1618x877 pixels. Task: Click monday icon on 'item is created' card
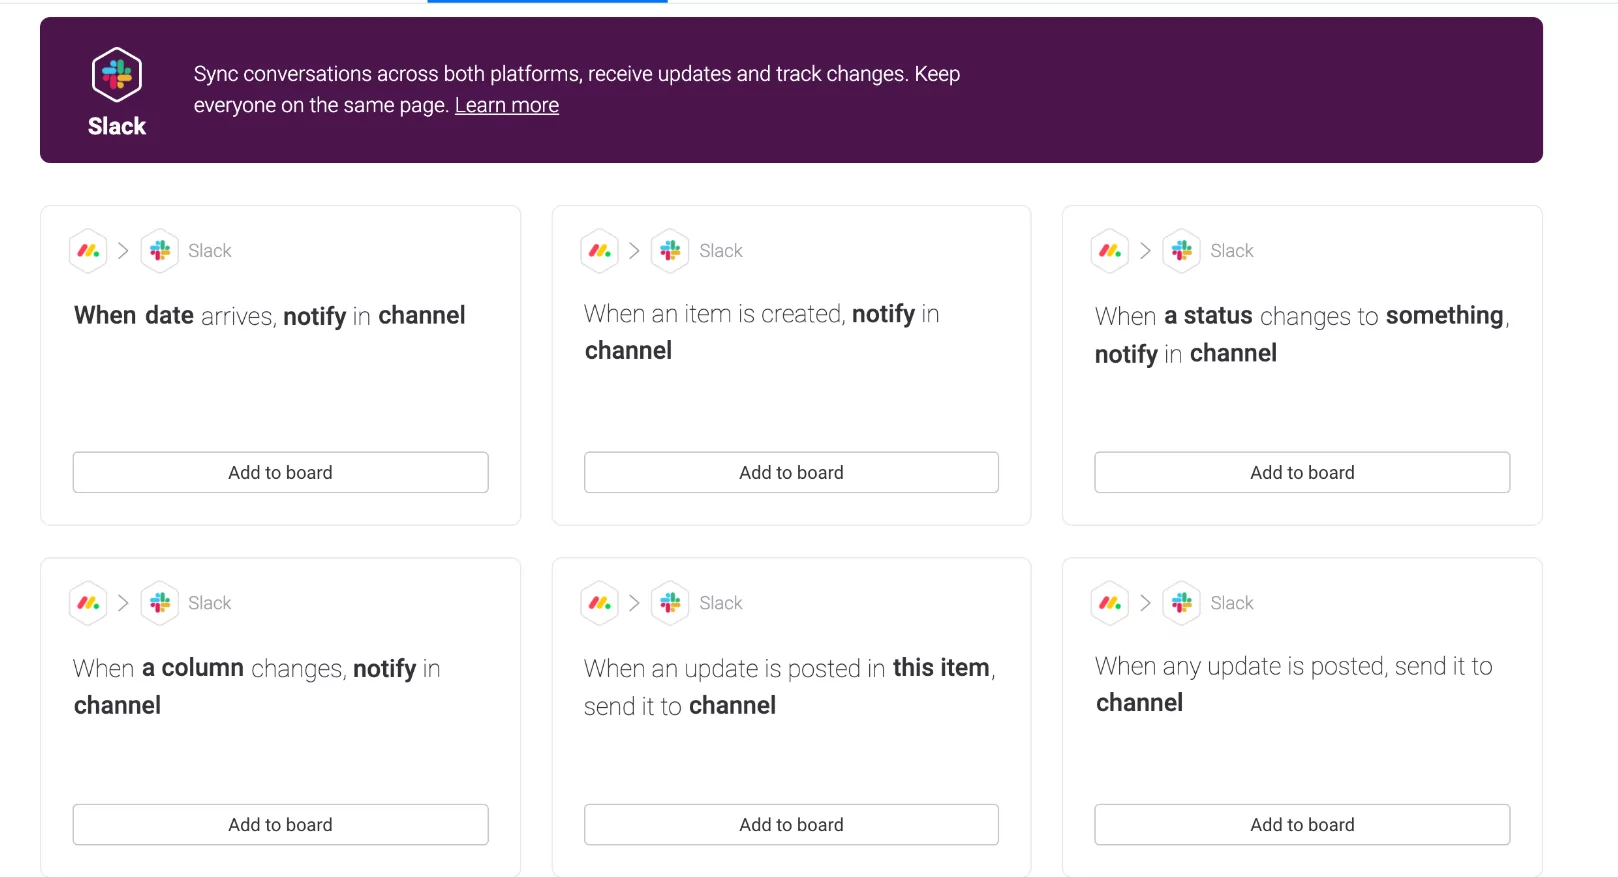[x=600, y=251]
